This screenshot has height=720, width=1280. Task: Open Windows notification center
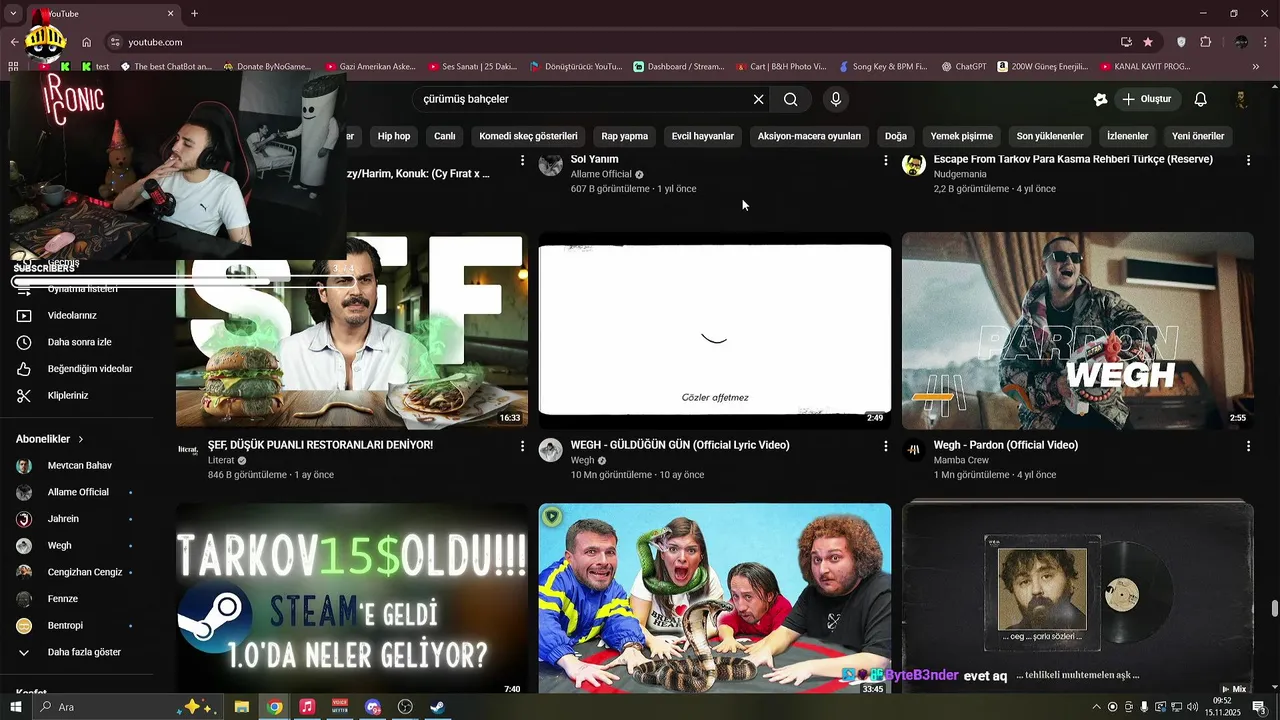[1260, 707]
